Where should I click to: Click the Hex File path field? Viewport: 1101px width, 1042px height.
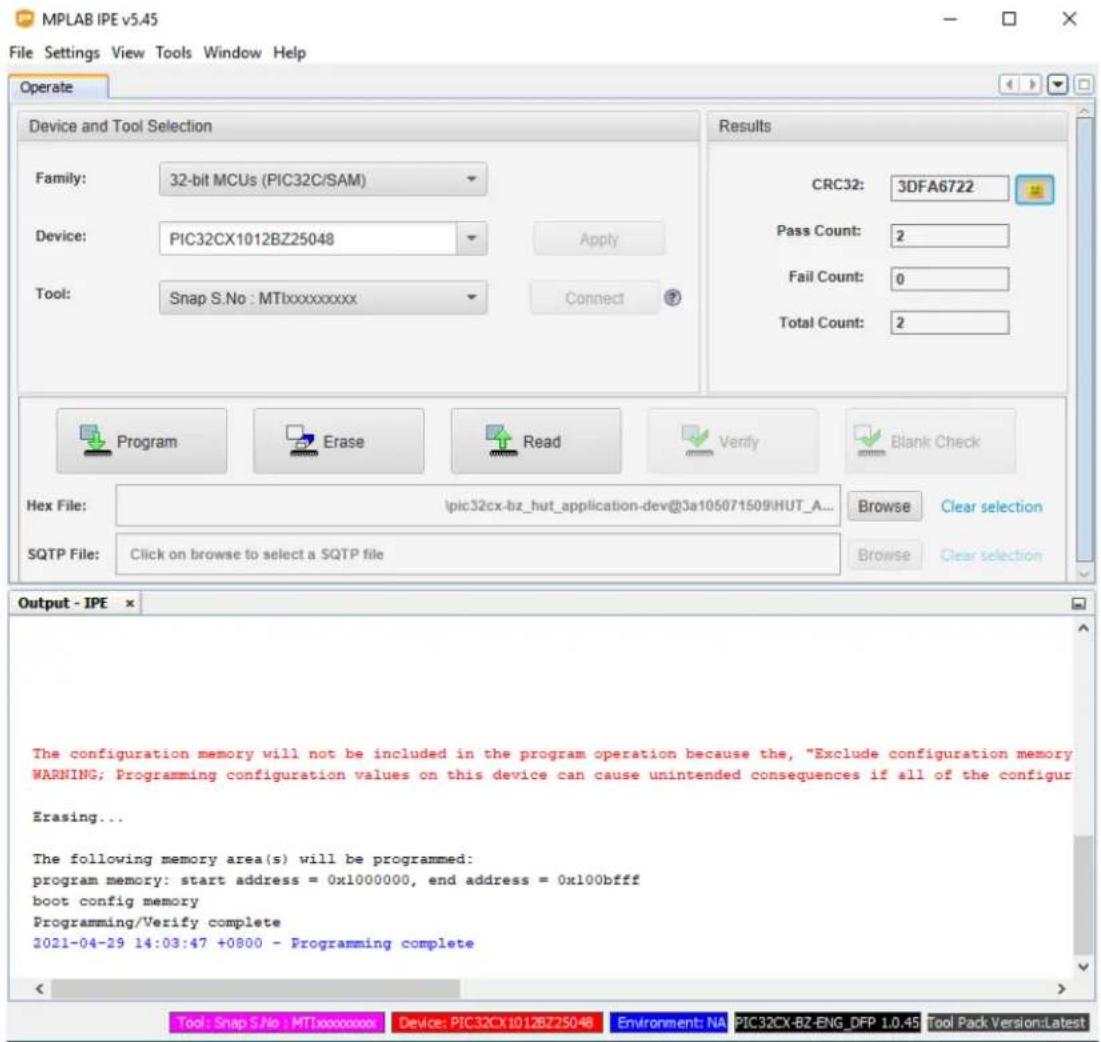(477, 506)
